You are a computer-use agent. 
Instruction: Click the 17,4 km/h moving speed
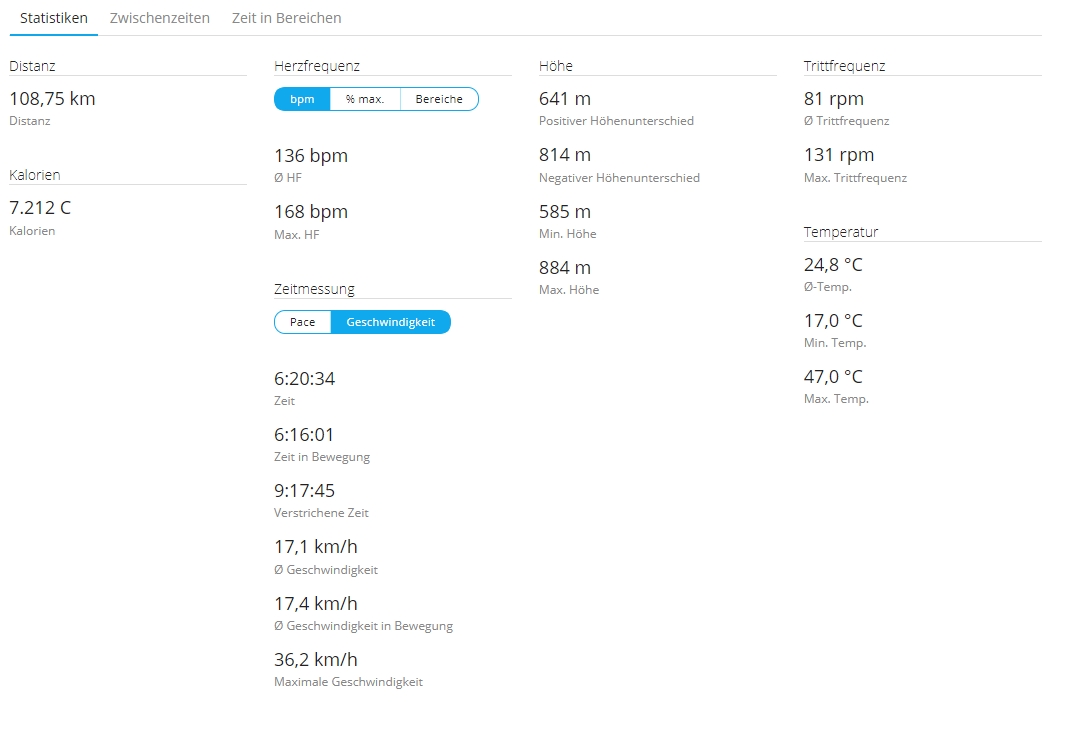(315, 604)
